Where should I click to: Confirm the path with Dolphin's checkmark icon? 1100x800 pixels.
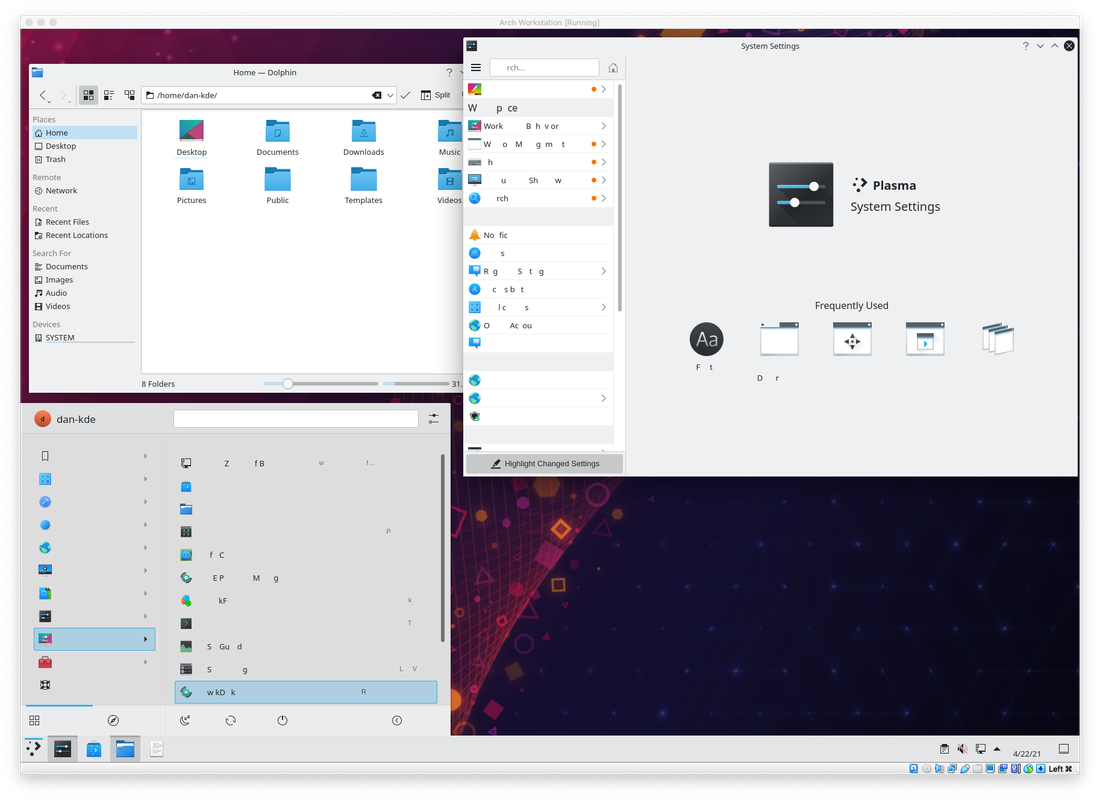(x=405, y=95)
